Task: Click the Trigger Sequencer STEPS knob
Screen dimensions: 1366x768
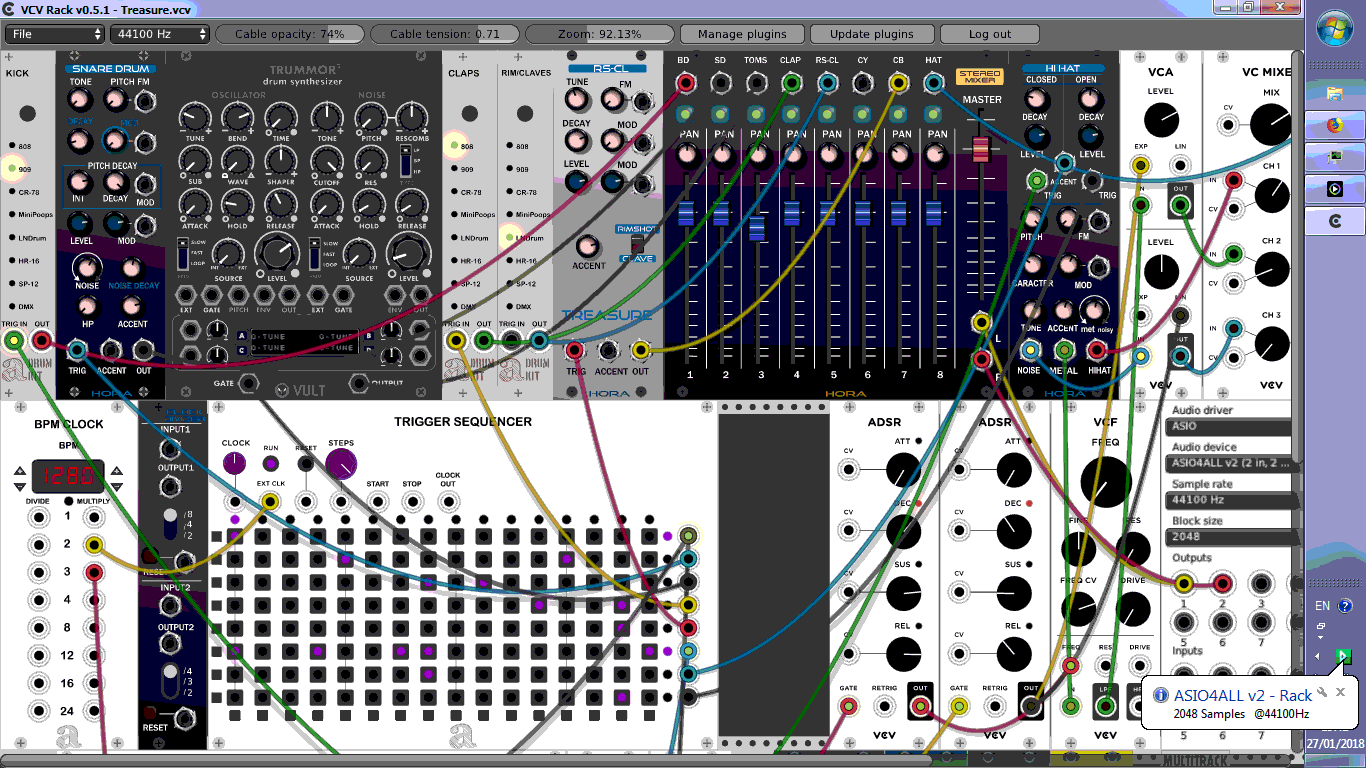Action: tap(341, 462)
